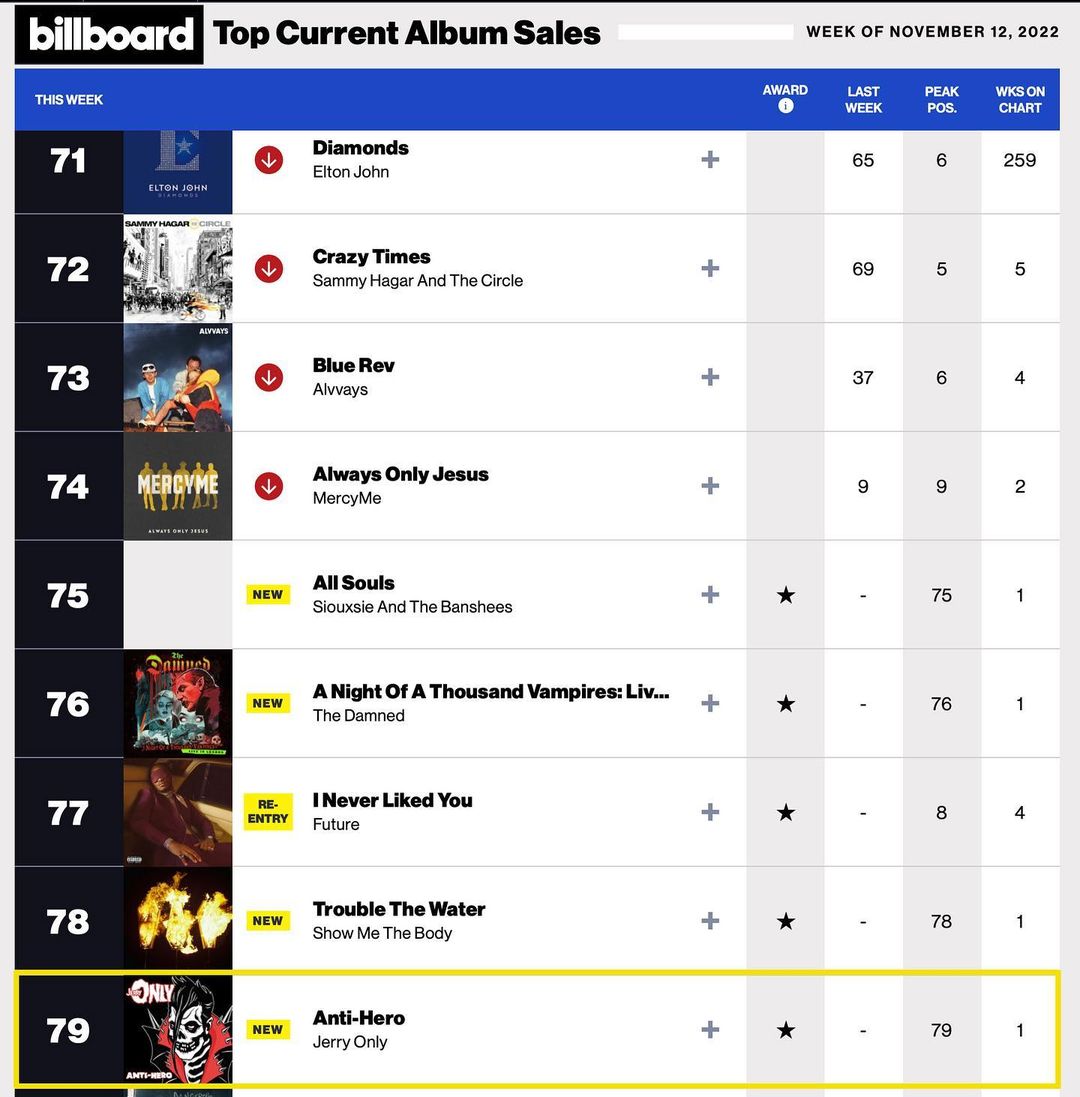This screenshot has width=1080, height=1097.
Task: Expand the Crazy Times row with plus
Action: [x=710, y=268]
